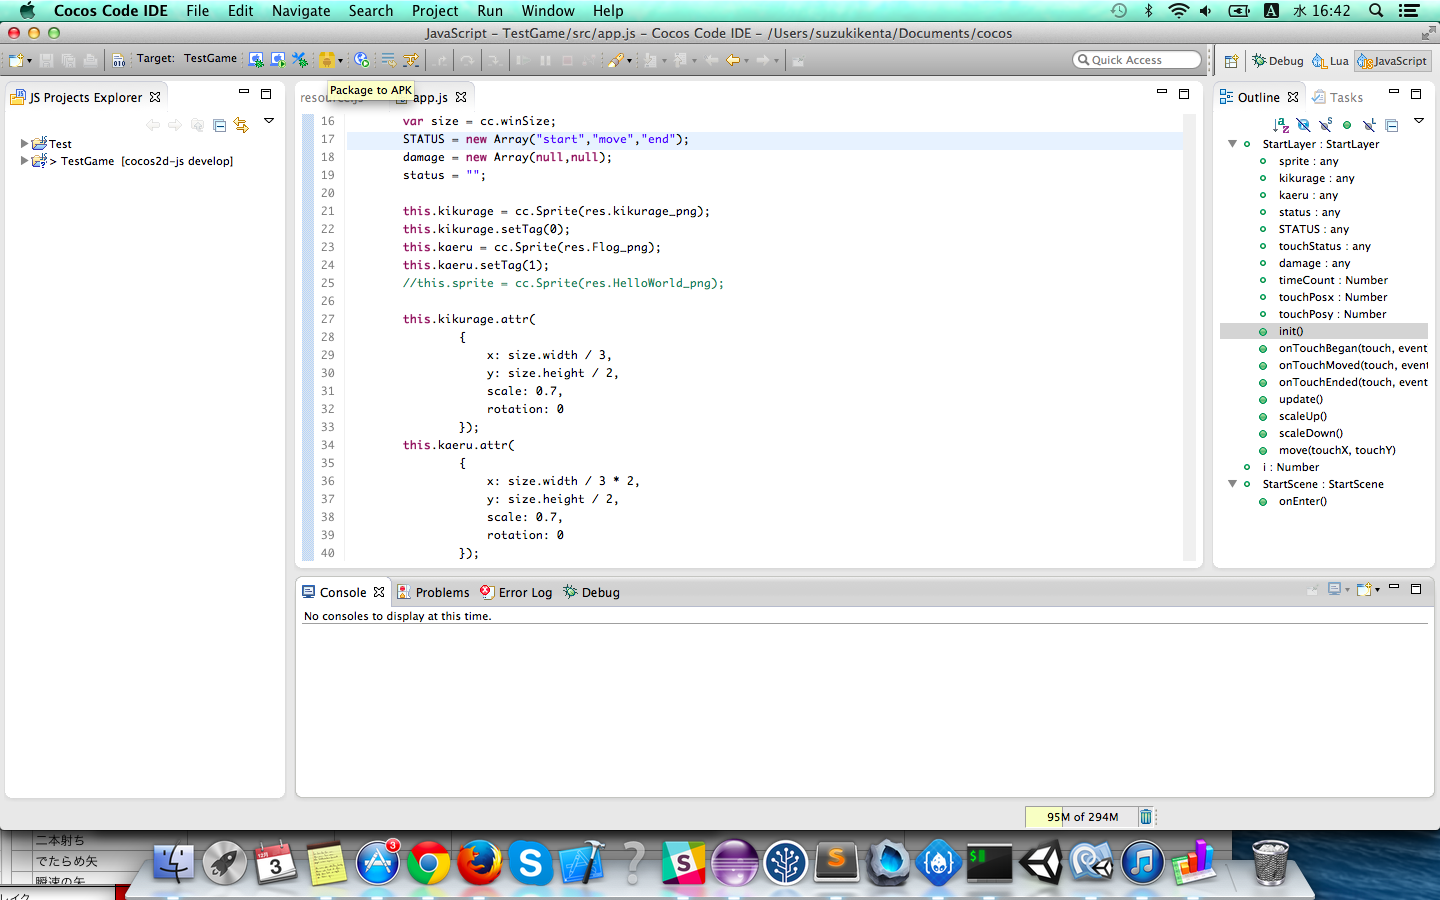Toggle green circle non-public filter in Outline
The image size is (1440, 900).
(1347, 125)
